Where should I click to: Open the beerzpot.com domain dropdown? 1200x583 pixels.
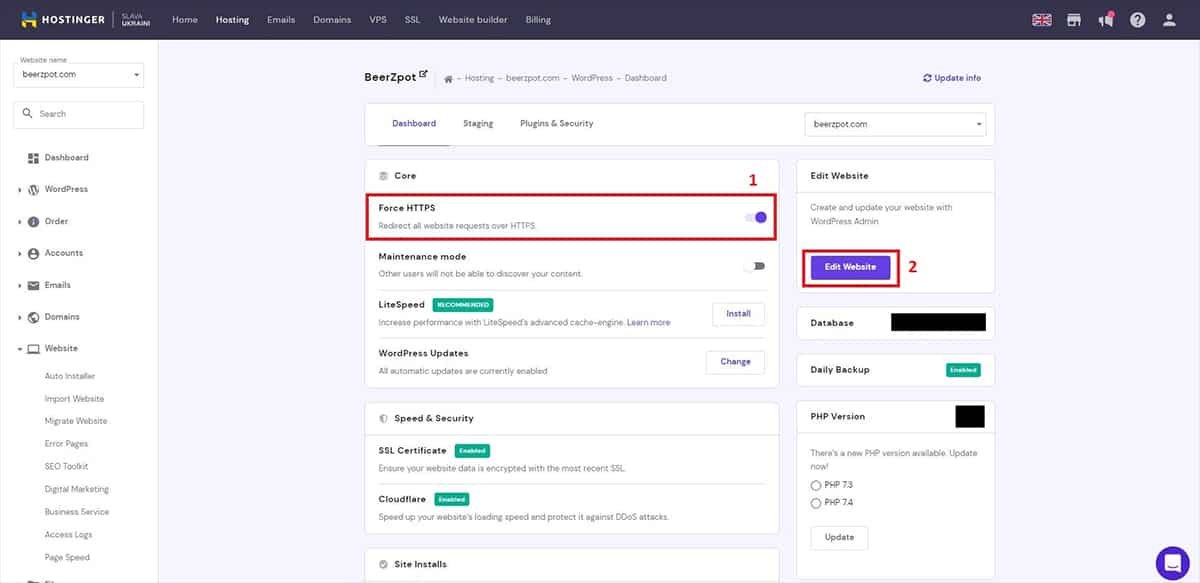tap(895, 125)
